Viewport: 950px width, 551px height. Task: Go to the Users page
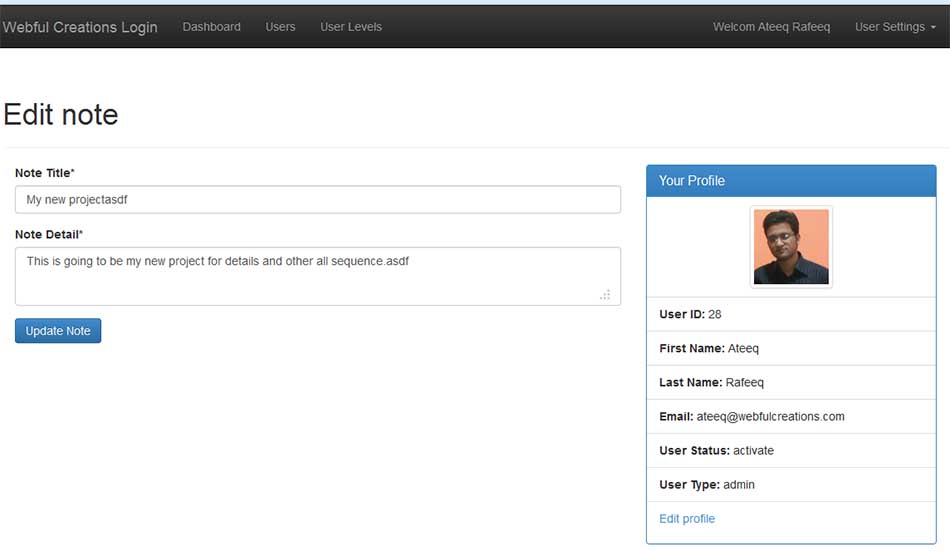click(280, 27)
